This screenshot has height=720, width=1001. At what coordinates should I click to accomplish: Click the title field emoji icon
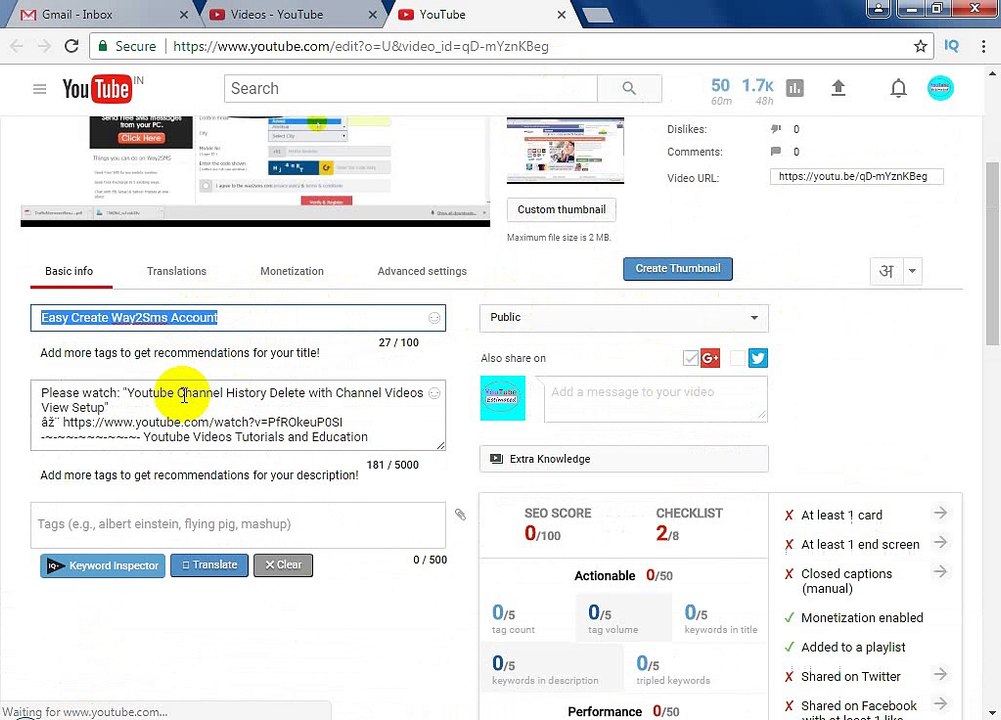[434, 318]
